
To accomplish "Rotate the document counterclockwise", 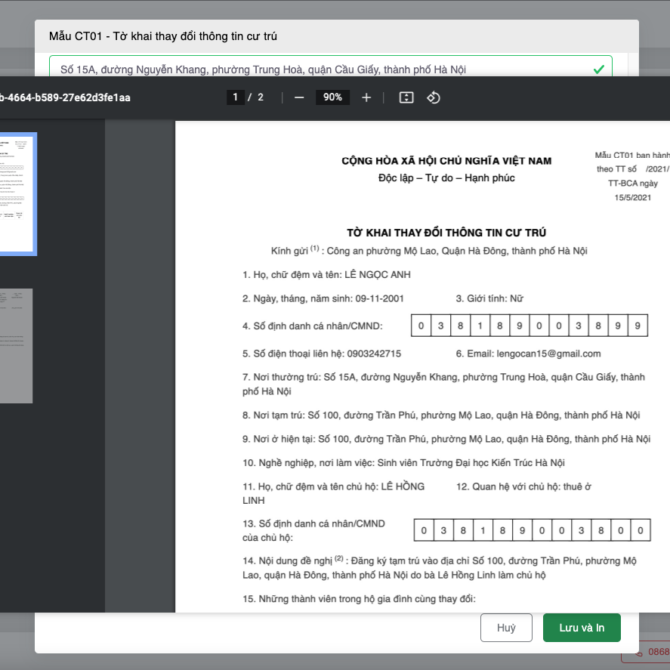I will (434, 98).
